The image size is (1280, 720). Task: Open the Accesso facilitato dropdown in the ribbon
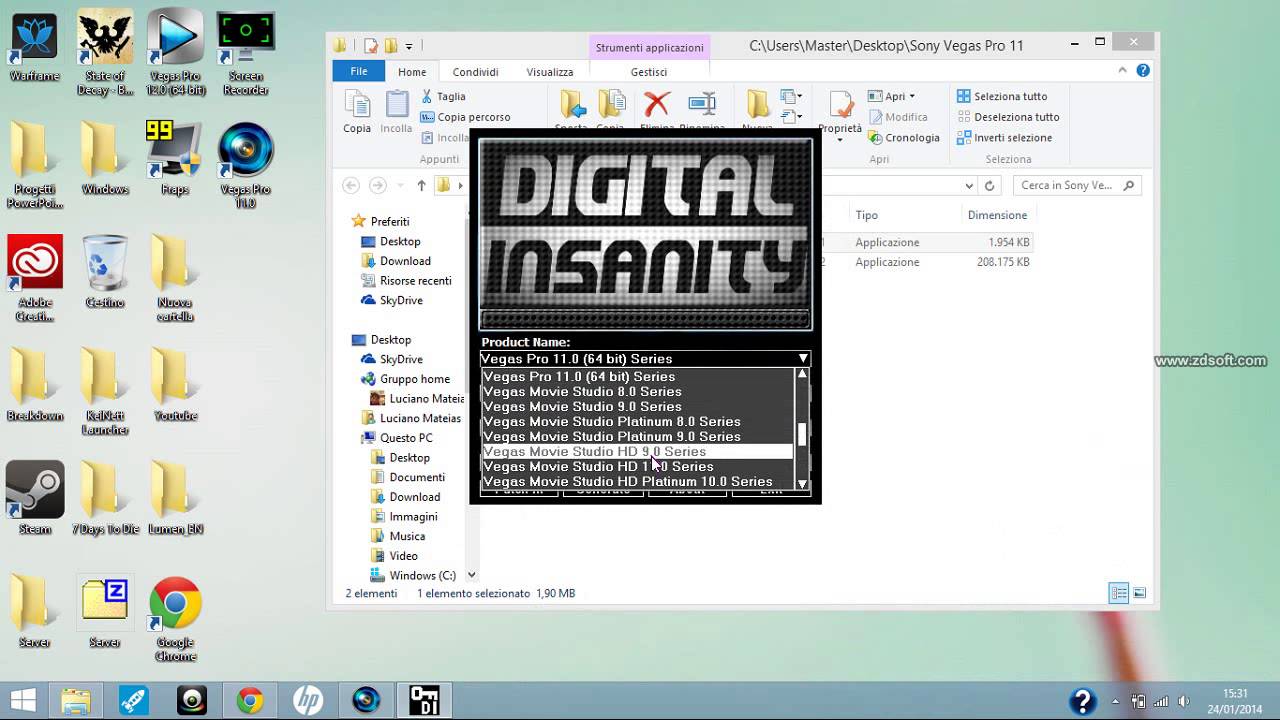792,117
